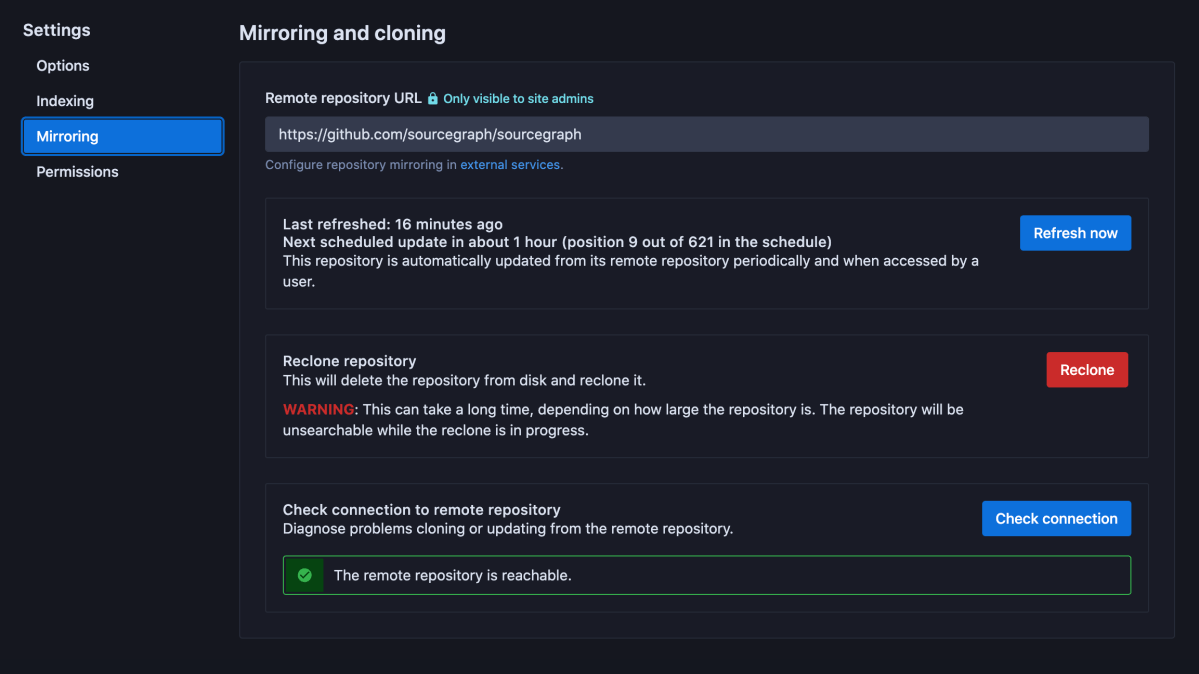Open the Permissions settings page
This screenshot has height=674, width=1199.
coord(77,172)
